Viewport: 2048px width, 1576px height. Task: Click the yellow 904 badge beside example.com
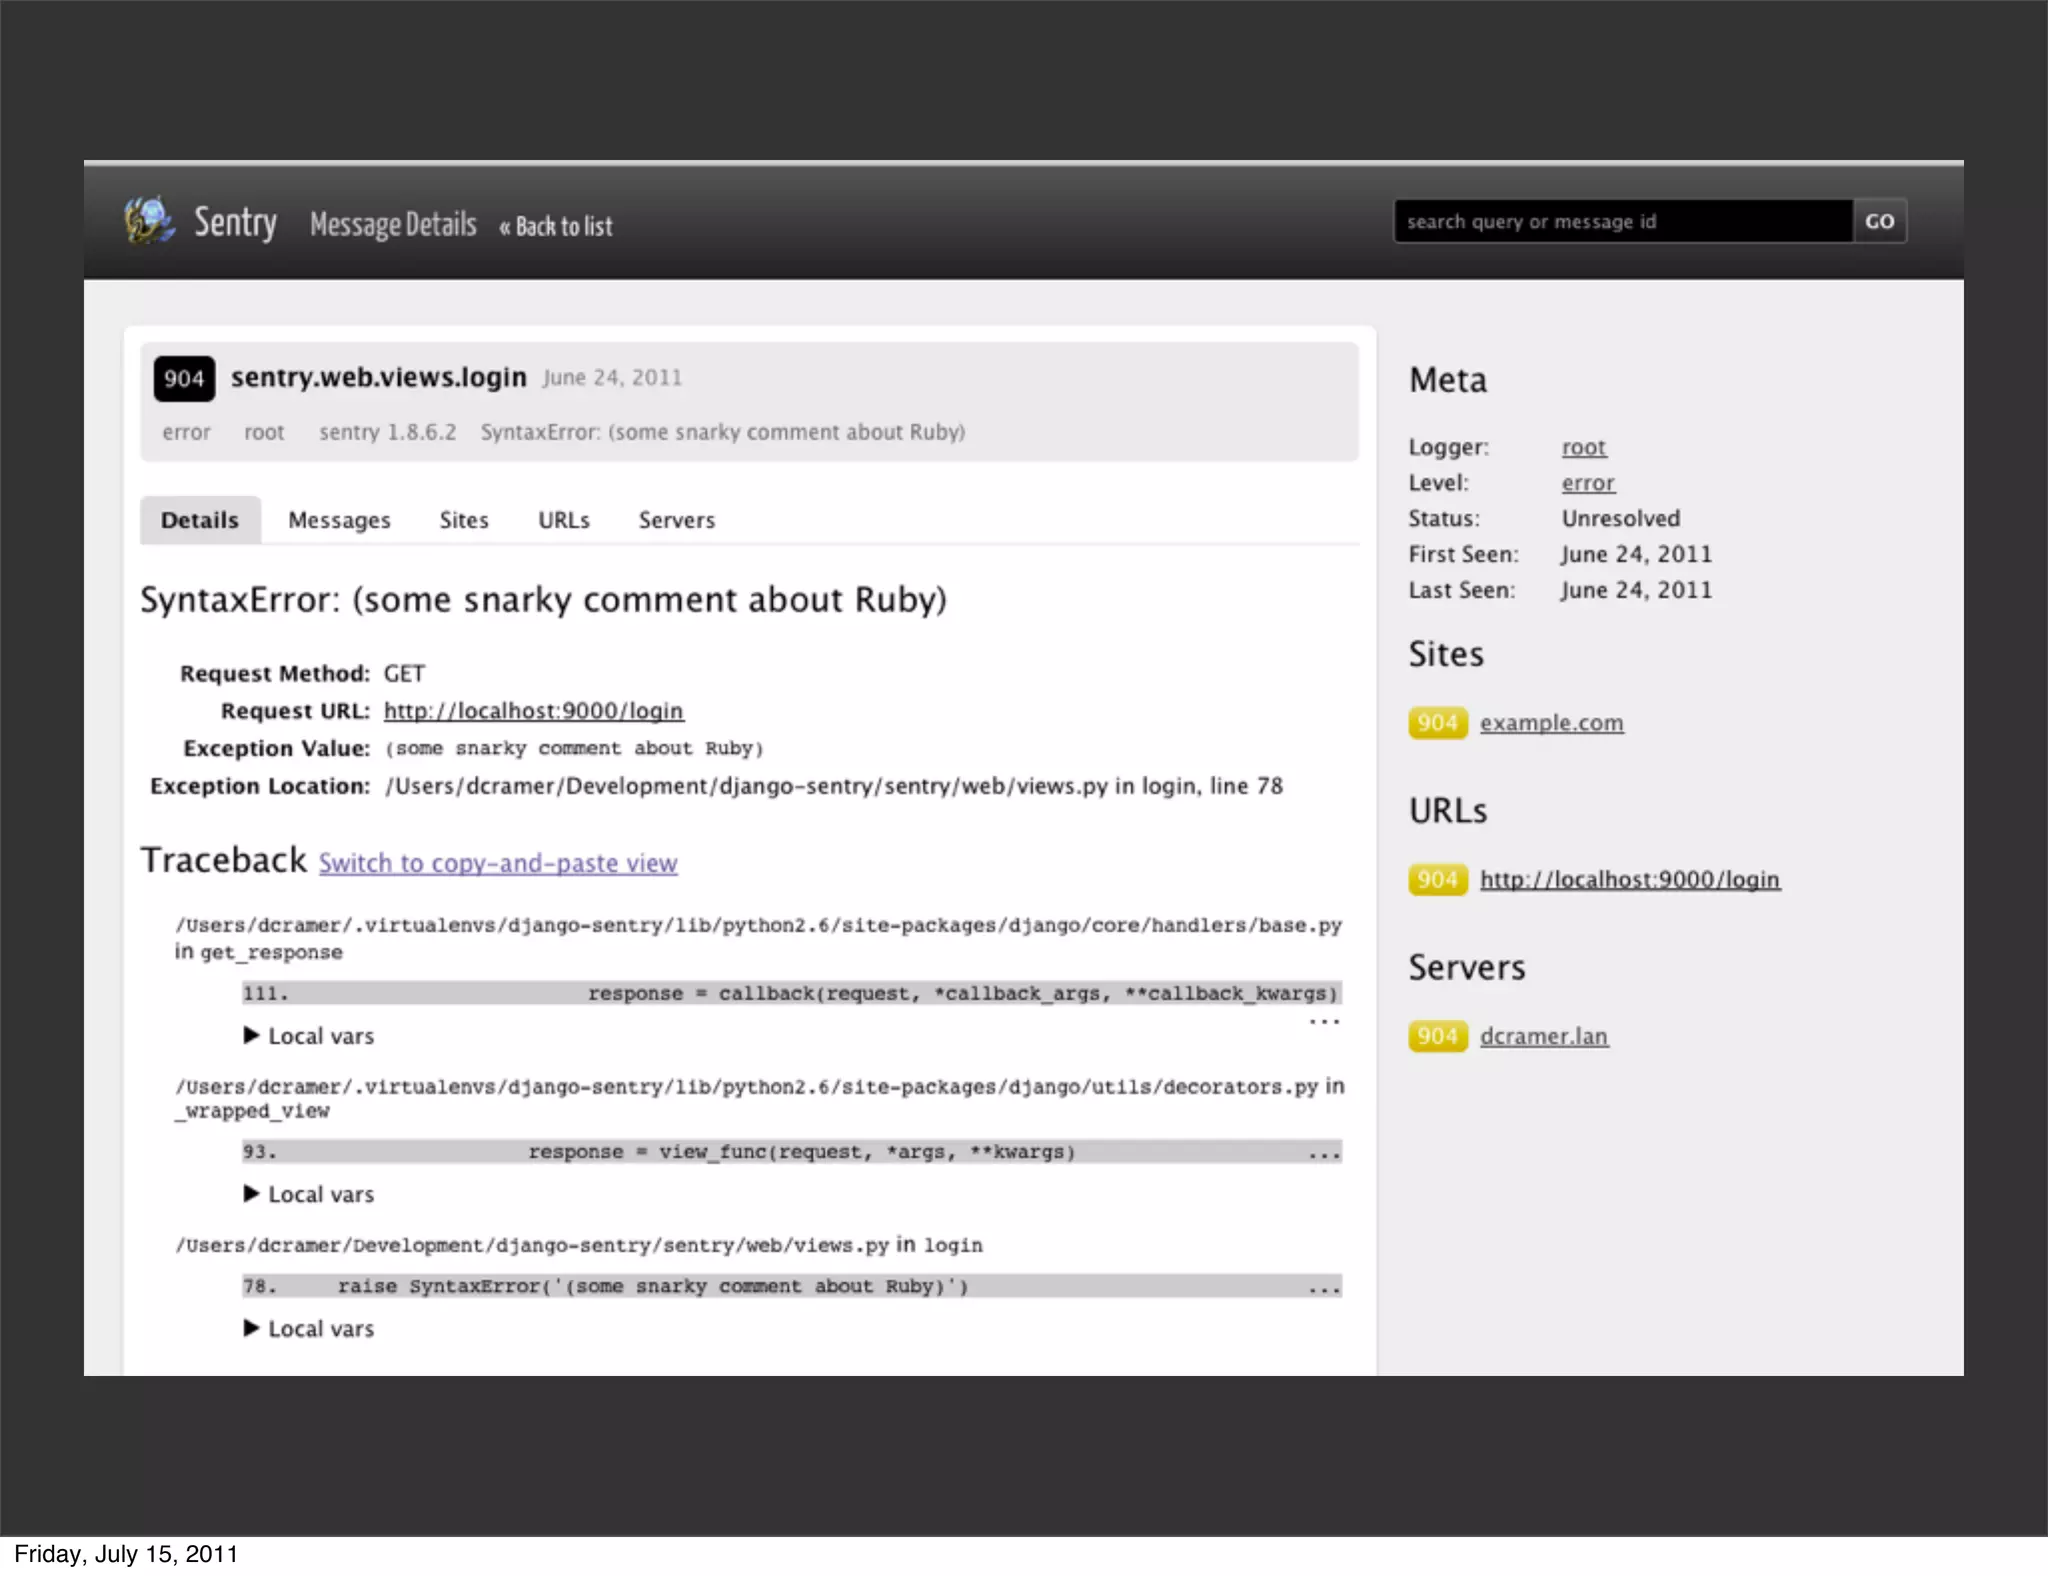pos(1437,723)
